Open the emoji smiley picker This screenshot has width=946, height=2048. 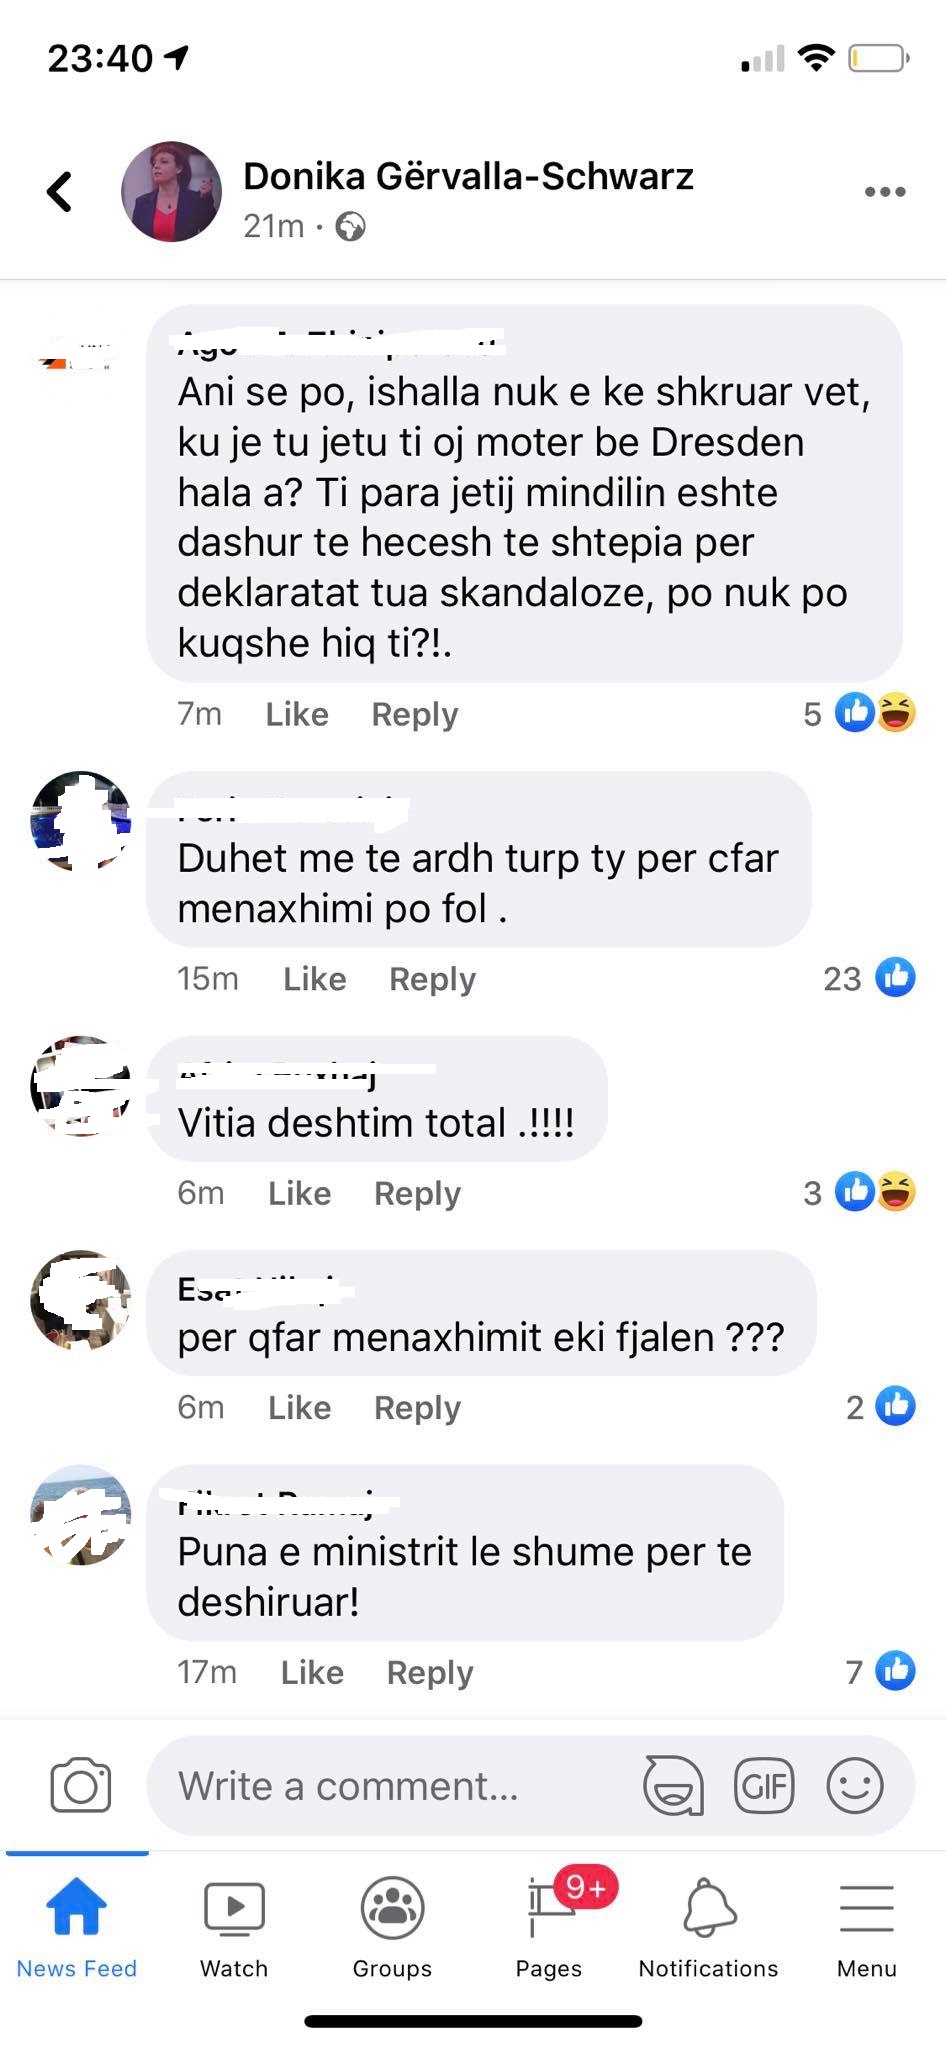coord(855,1785)
